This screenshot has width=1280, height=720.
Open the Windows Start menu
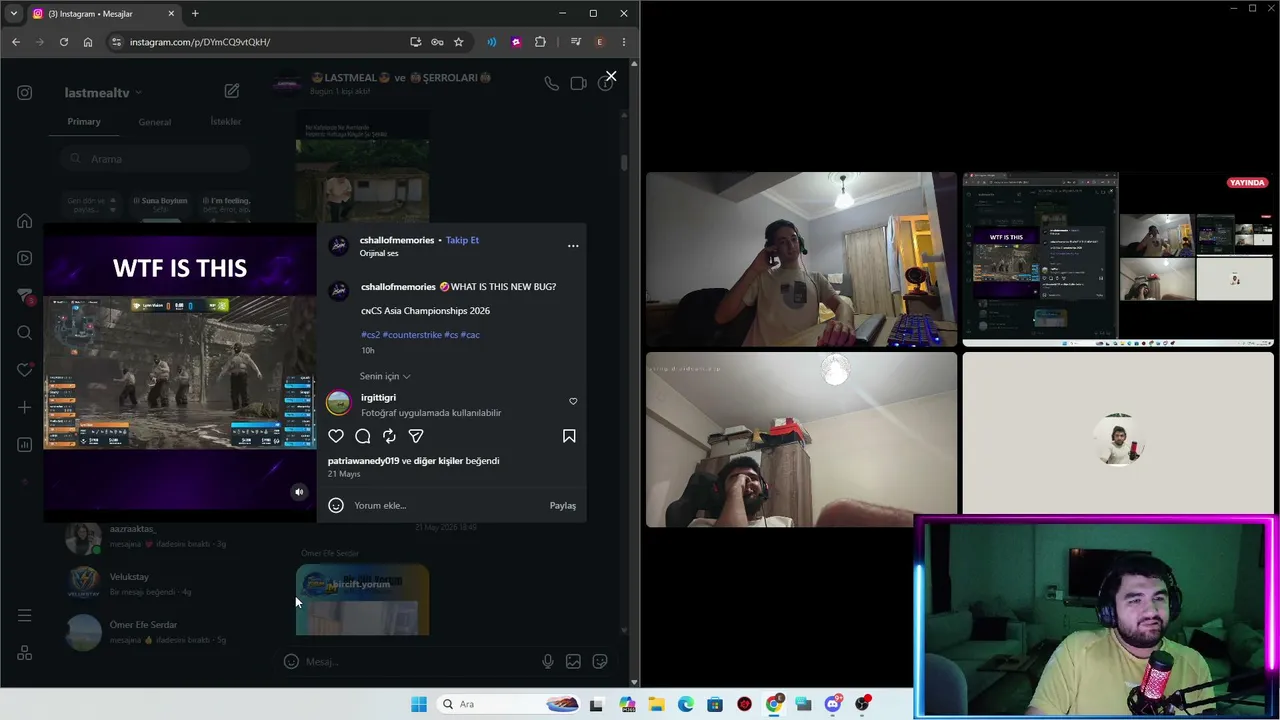point(419,704)
